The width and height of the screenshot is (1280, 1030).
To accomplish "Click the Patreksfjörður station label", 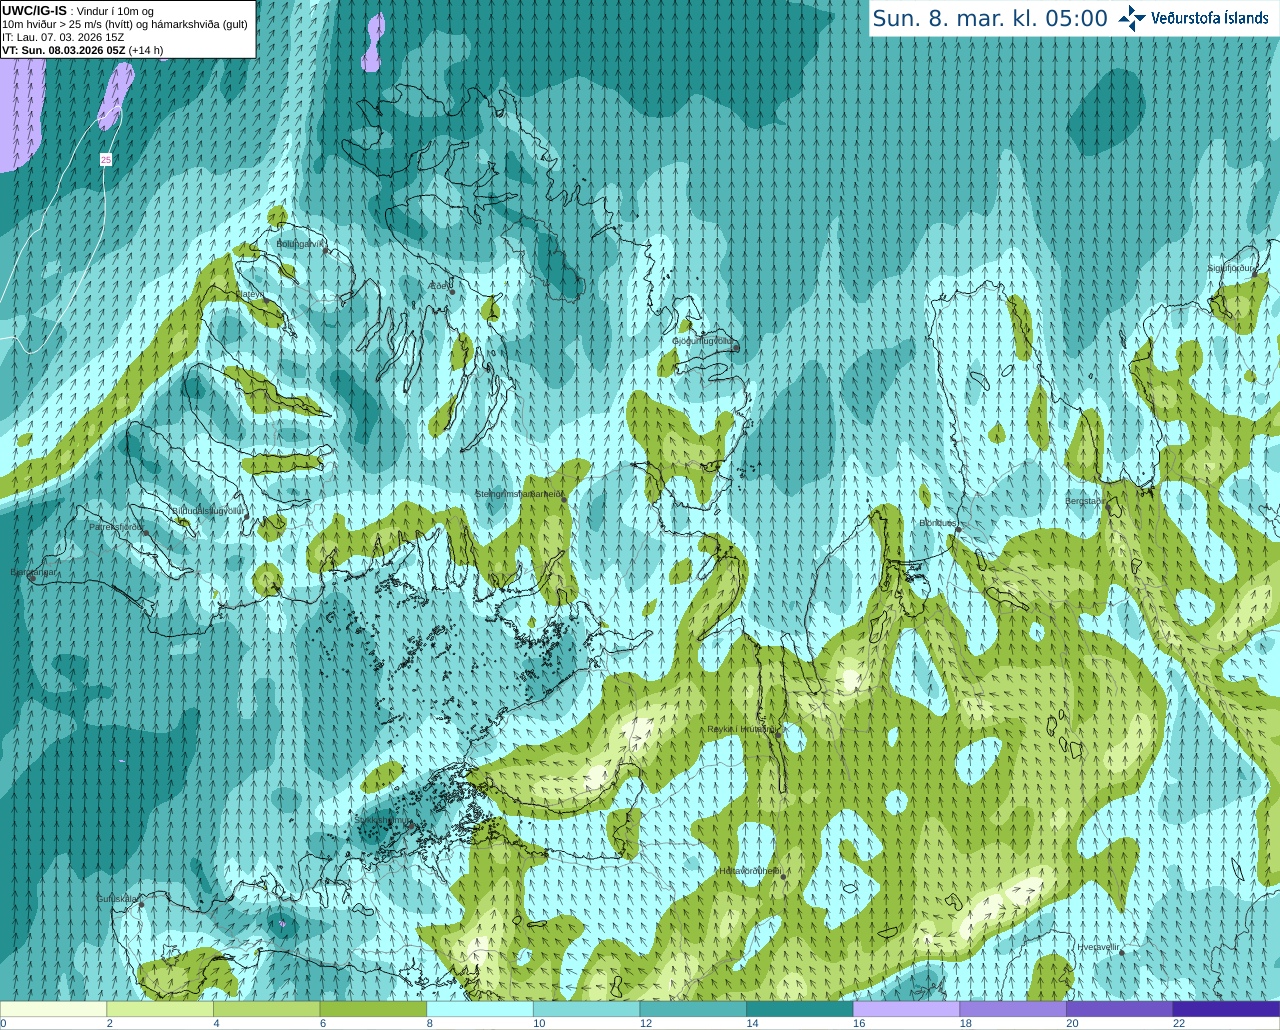I will 116,526.
